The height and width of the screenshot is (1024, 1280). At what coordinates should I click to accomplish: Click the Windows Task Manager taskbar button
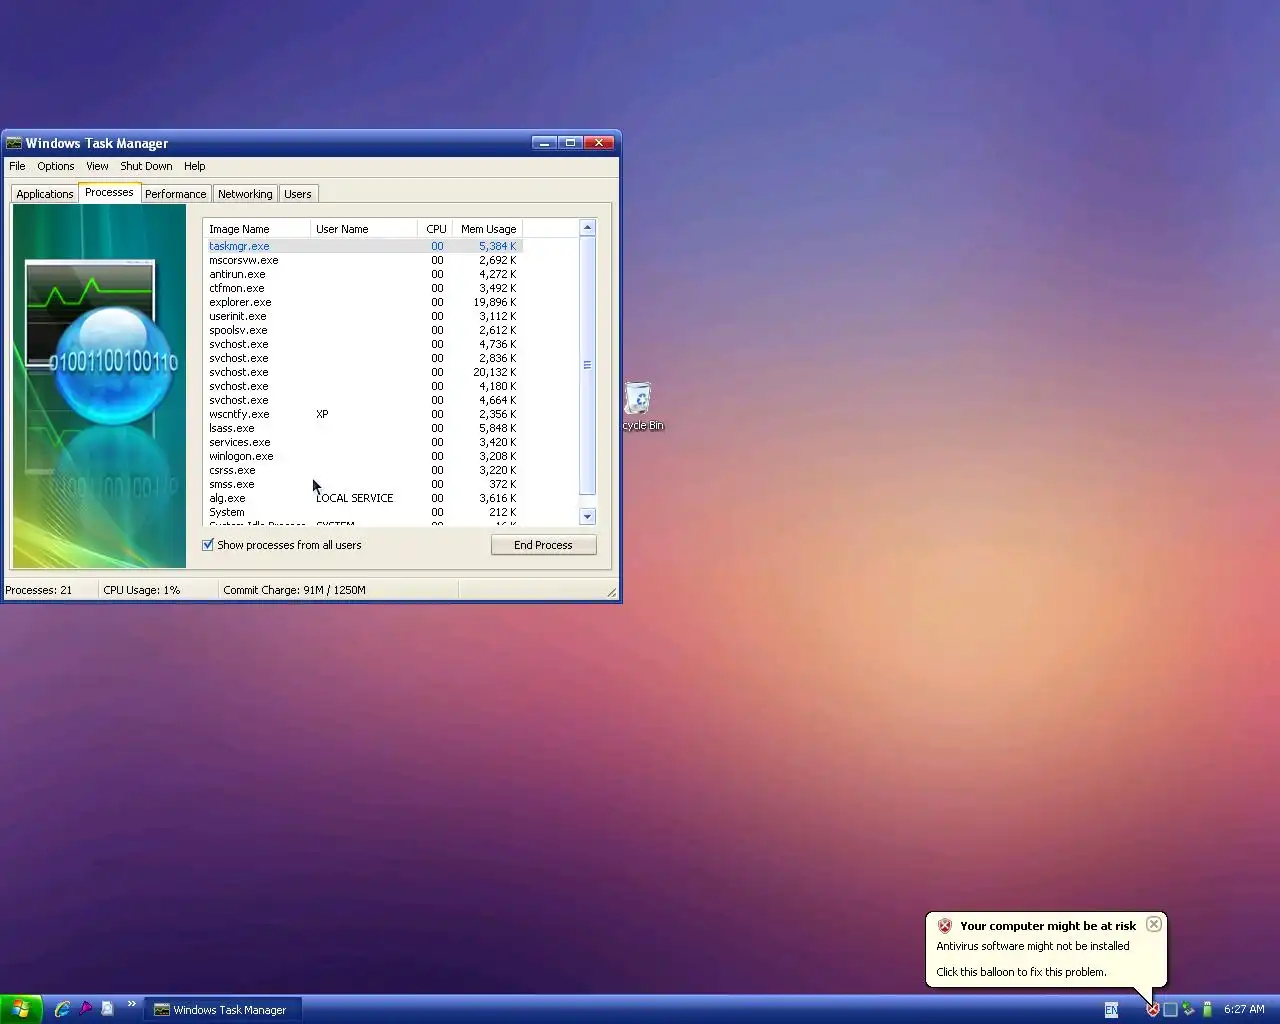pos(221,1010)
